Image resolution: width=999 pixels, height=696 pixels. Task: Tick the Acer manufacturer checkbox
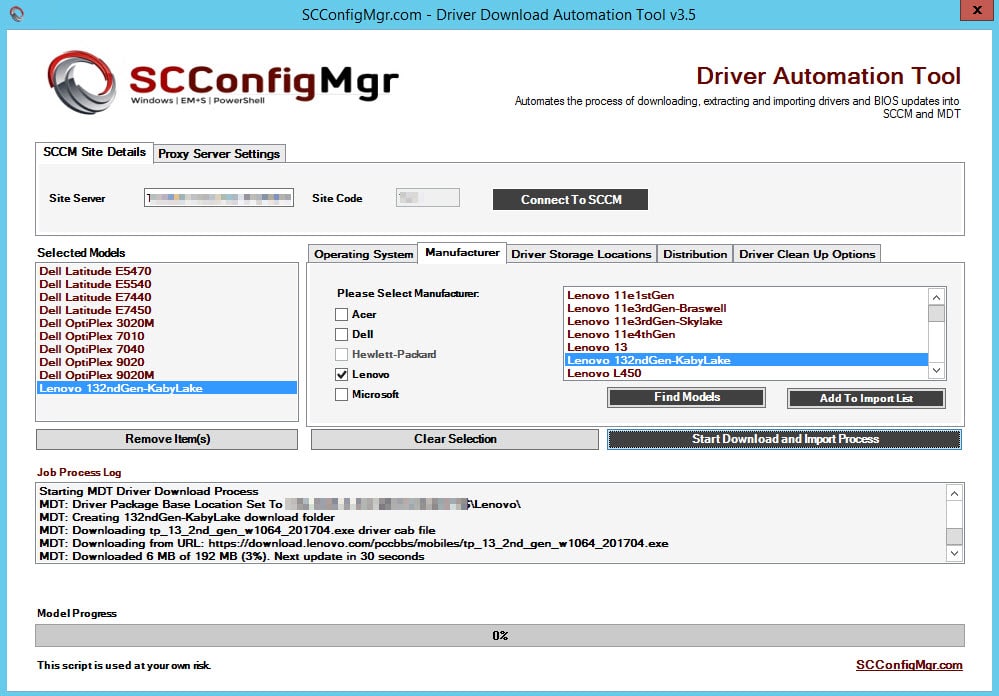click(x=341, y=314)
